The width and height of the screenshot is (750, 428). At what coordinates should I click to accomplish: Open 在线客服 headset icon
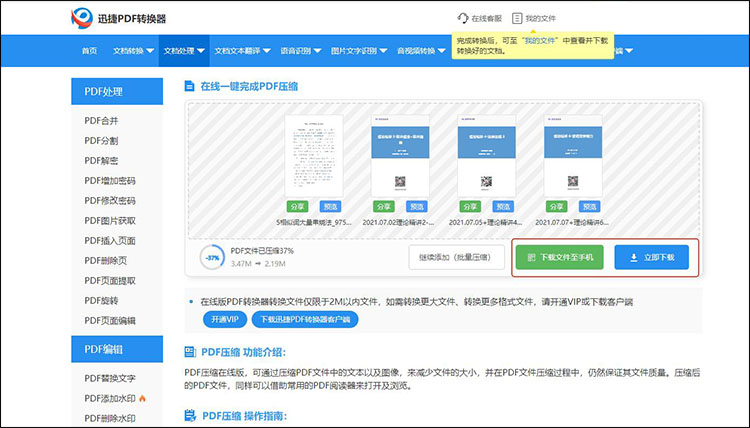[x=463, y=18]
